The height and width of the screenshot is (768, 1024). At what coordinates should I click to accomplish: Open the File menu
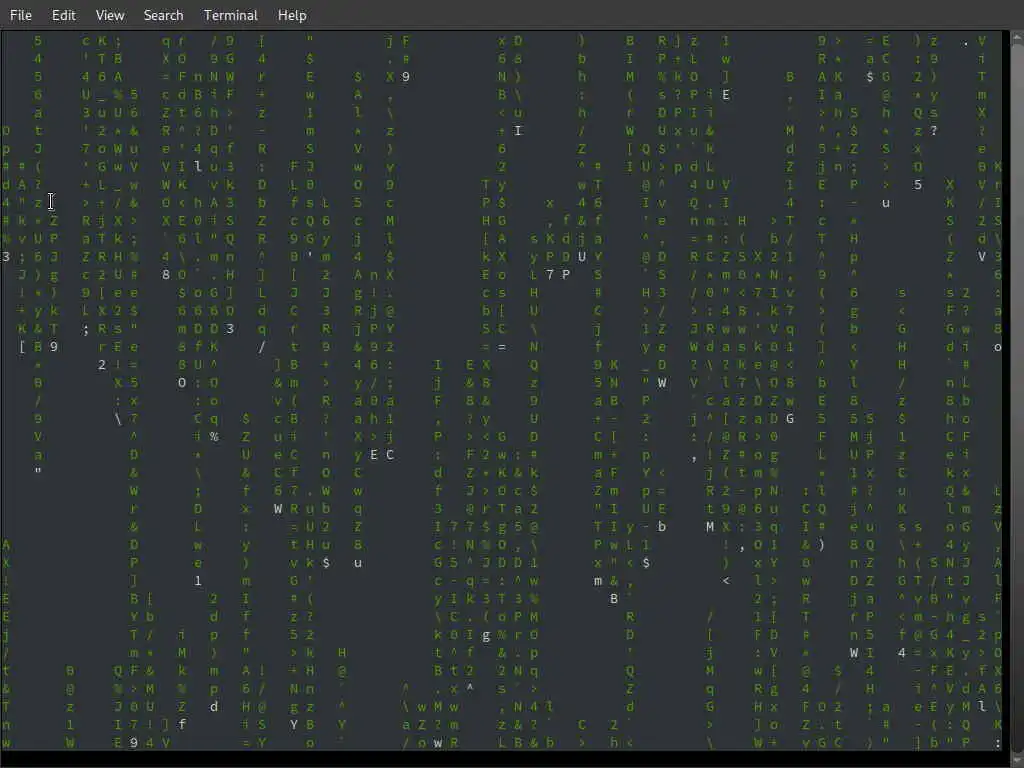pyautogui.click(x=21, y=15)
